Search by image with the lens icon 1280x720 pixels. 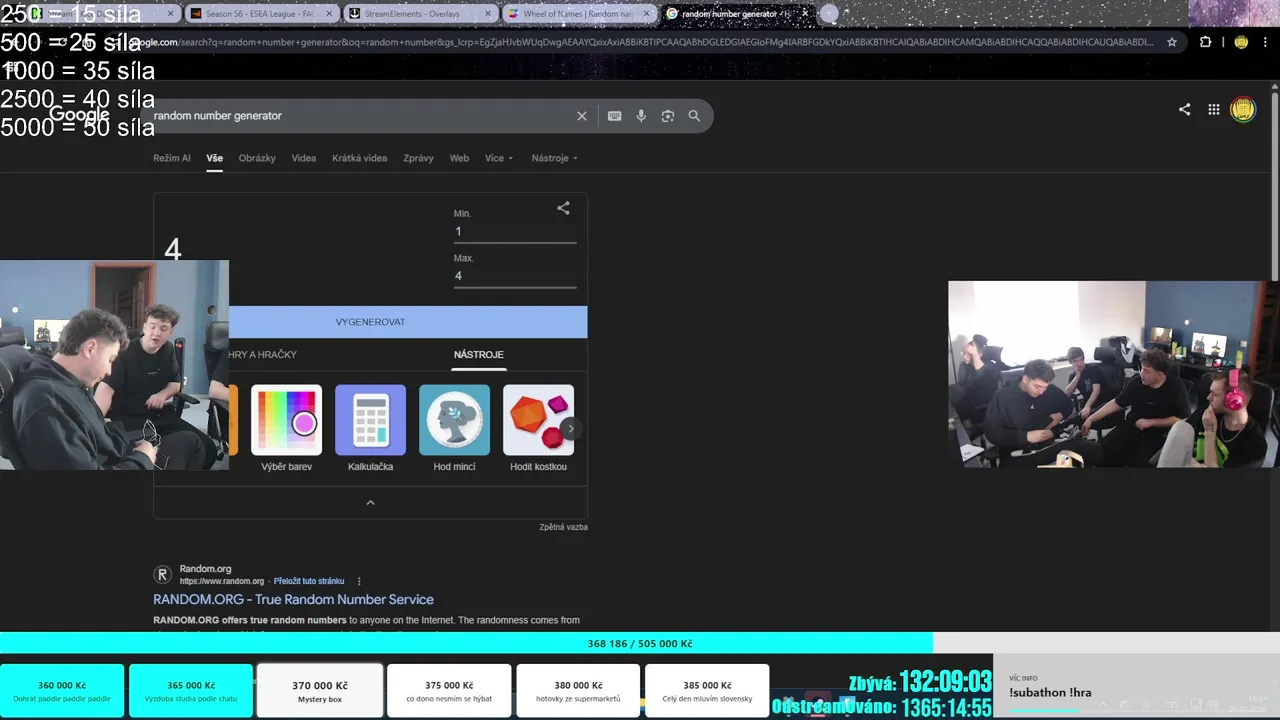[x=668, y=116]
